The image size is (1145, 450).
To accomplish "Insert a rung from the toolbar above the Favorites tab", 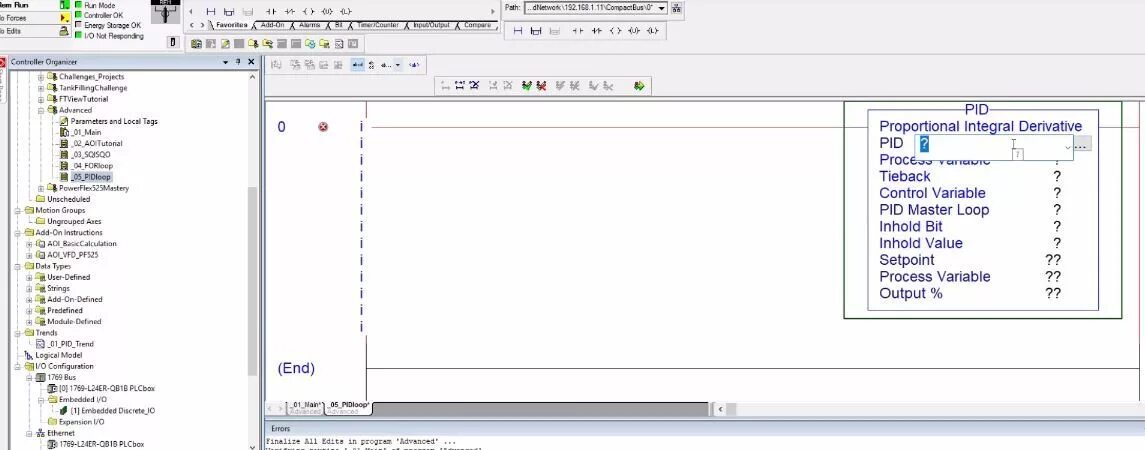I will point(211,12).
